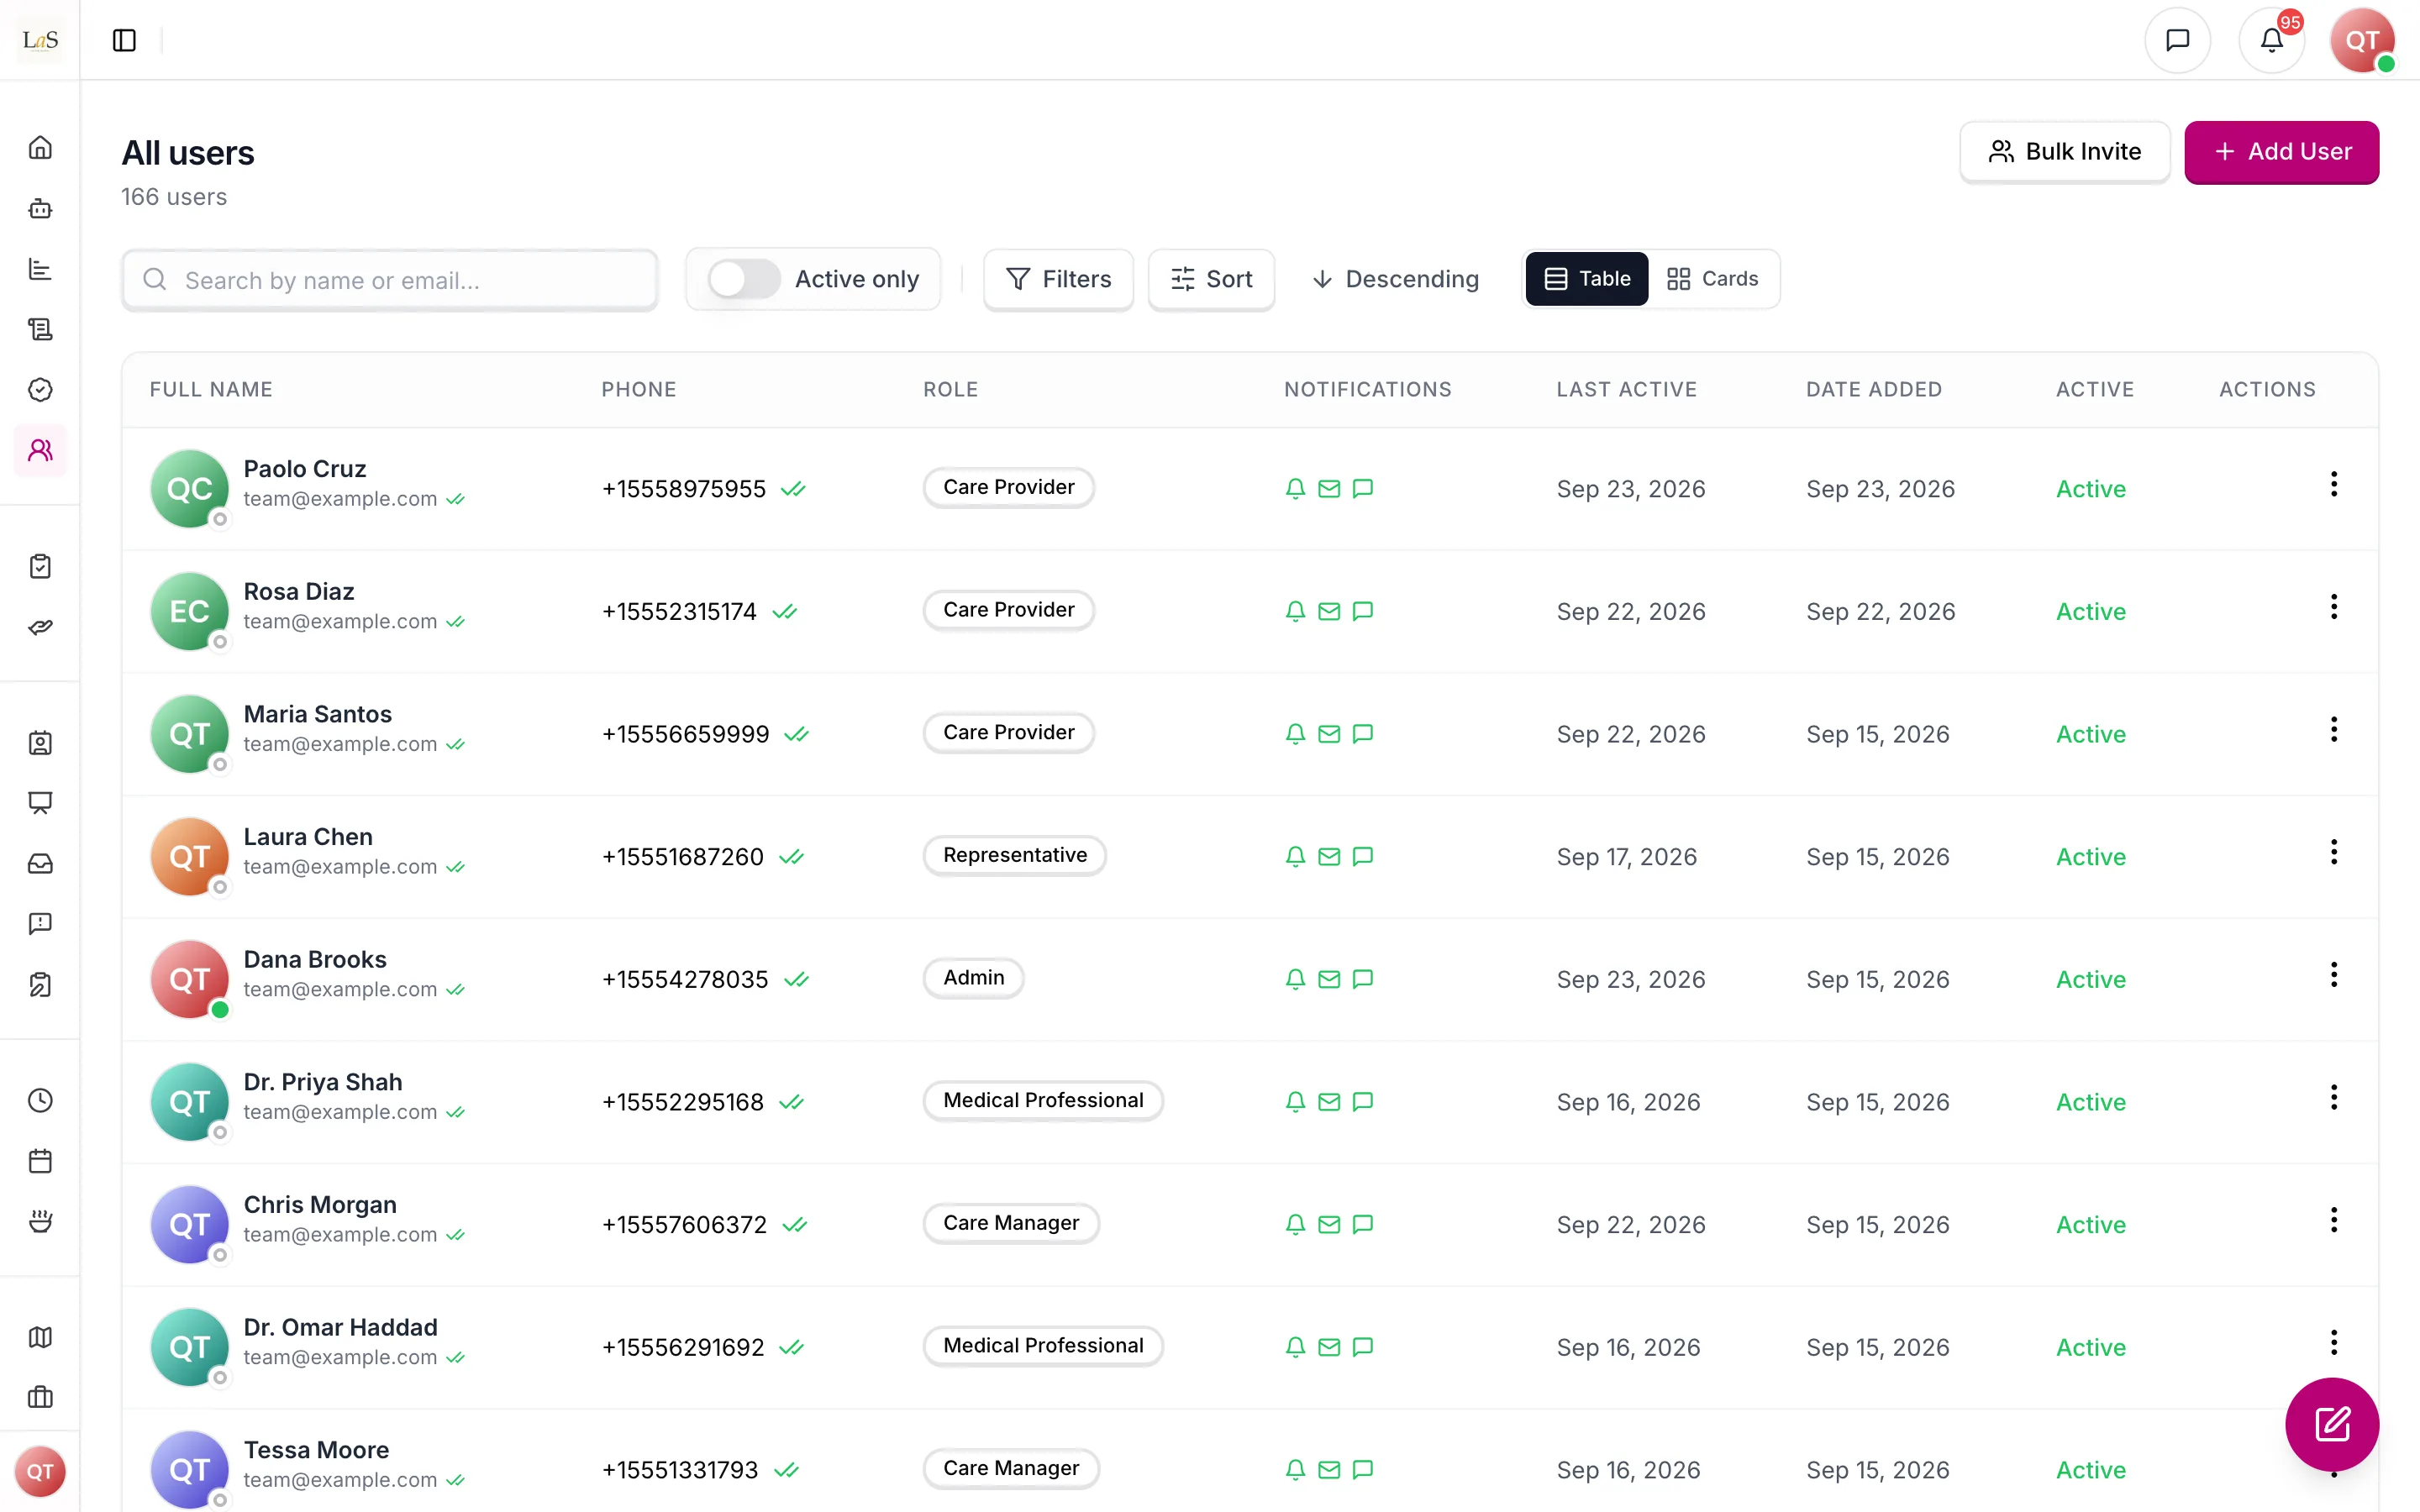
Task: Toggle the Descending sort order
Action: click(1395, 279)
